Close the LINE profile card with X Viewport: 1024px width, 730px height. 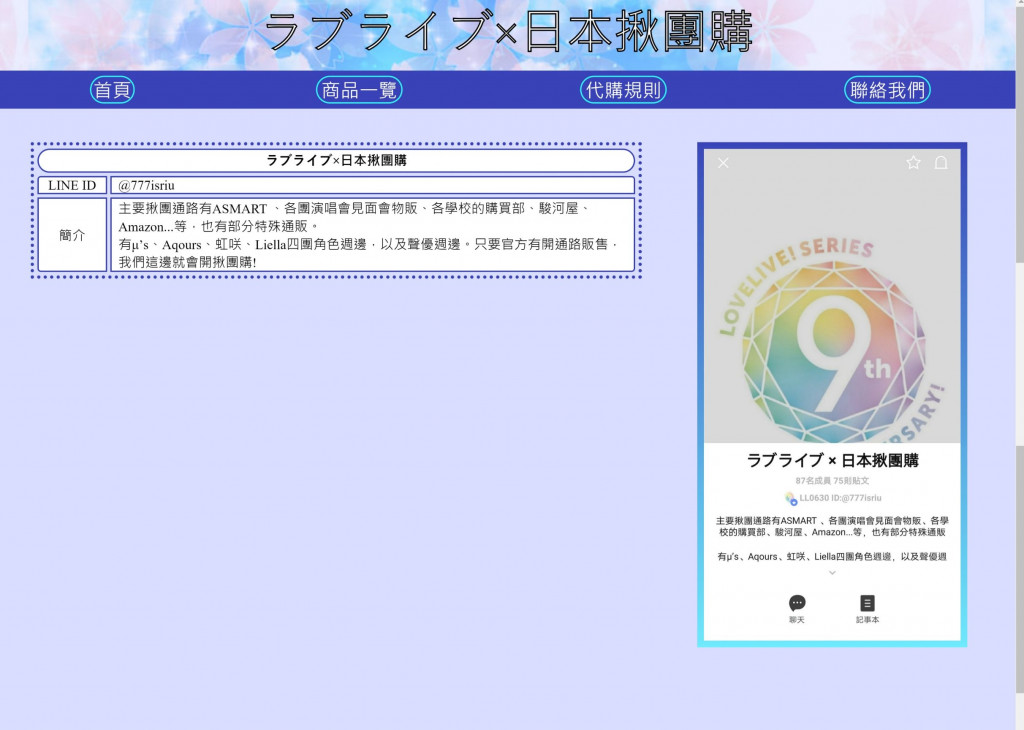click(x=723, y=163)
